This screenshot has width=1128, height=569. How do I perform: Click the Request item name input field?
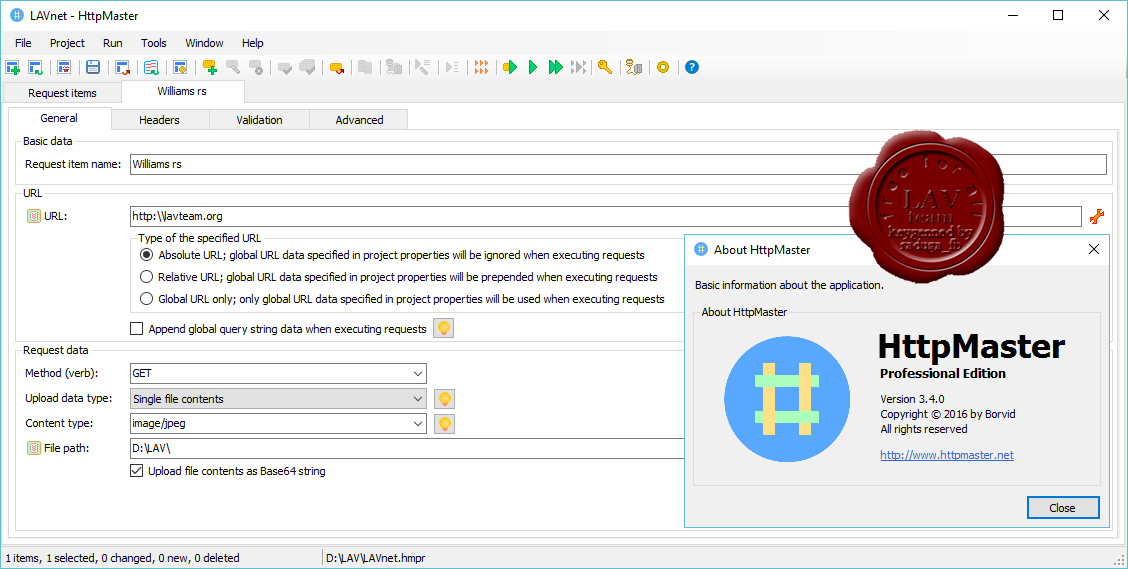click(x=618, y=164)
